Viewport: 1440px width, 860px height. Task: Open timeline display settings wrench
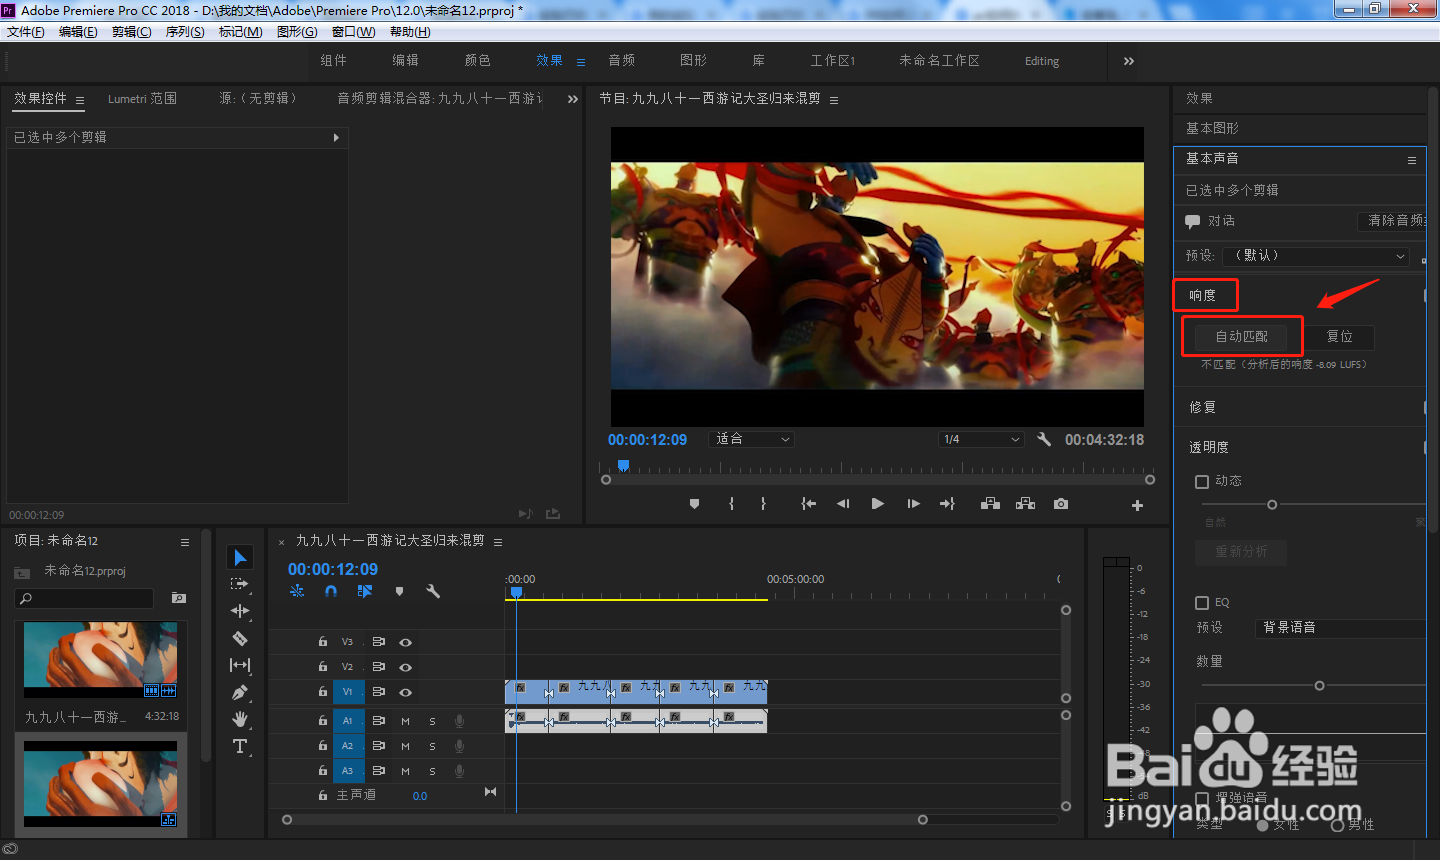(x=433, y=591)
